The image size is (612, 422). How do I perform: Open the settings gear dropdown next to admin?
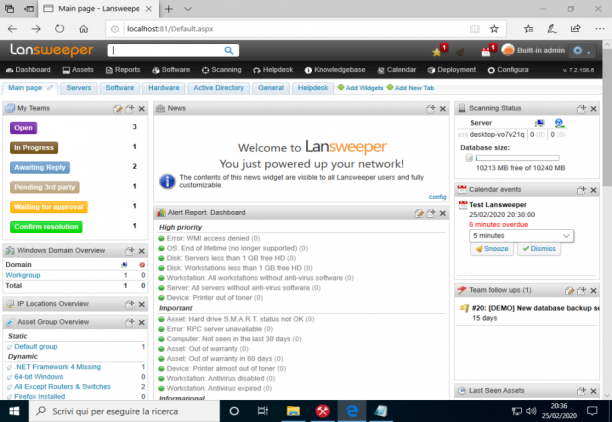click(582, 51)
